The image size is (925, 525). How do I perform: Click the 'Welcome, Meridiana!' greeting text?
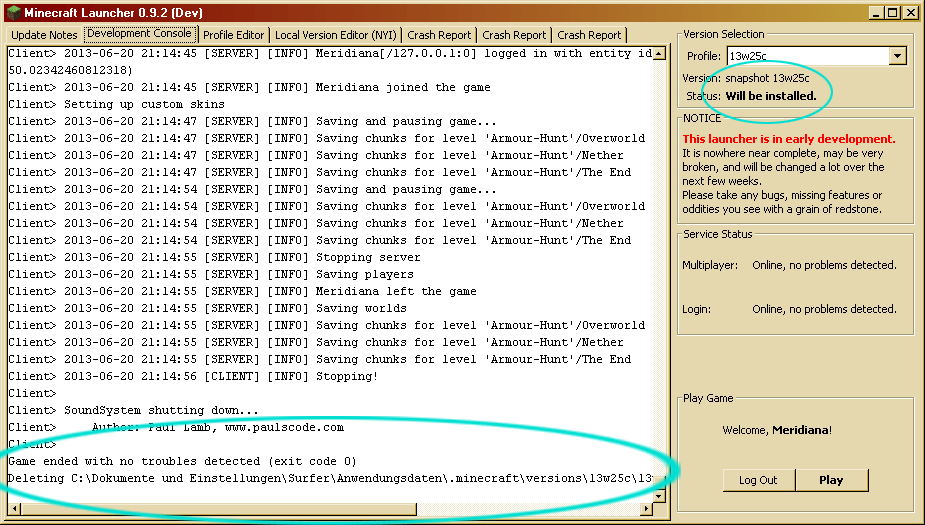777,430
